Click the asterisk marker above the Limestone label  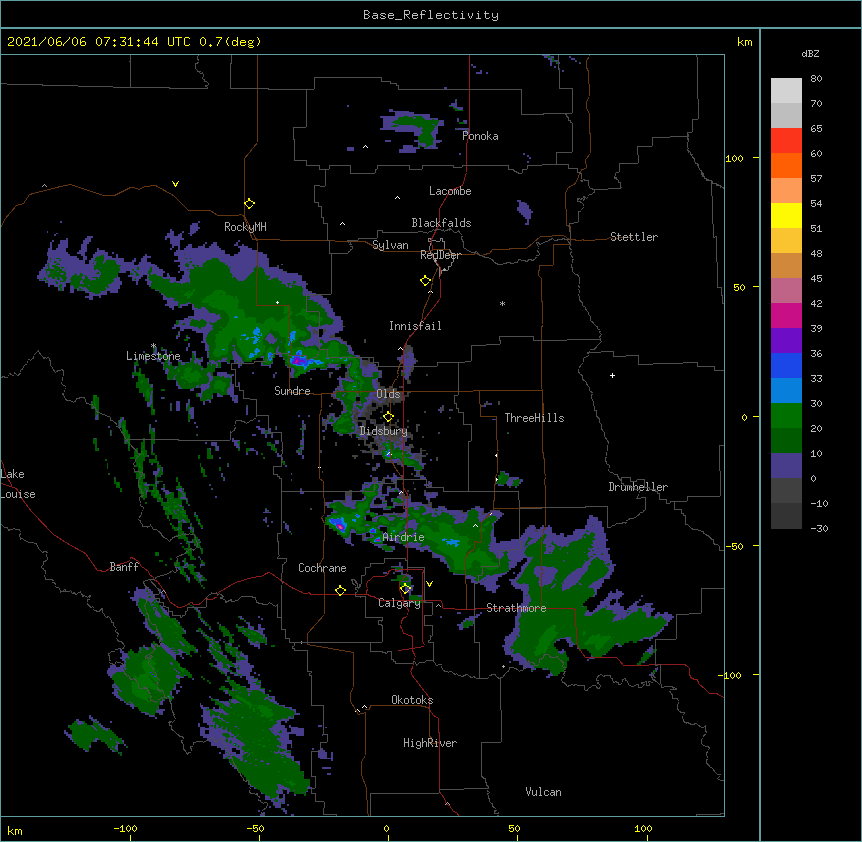154,346
